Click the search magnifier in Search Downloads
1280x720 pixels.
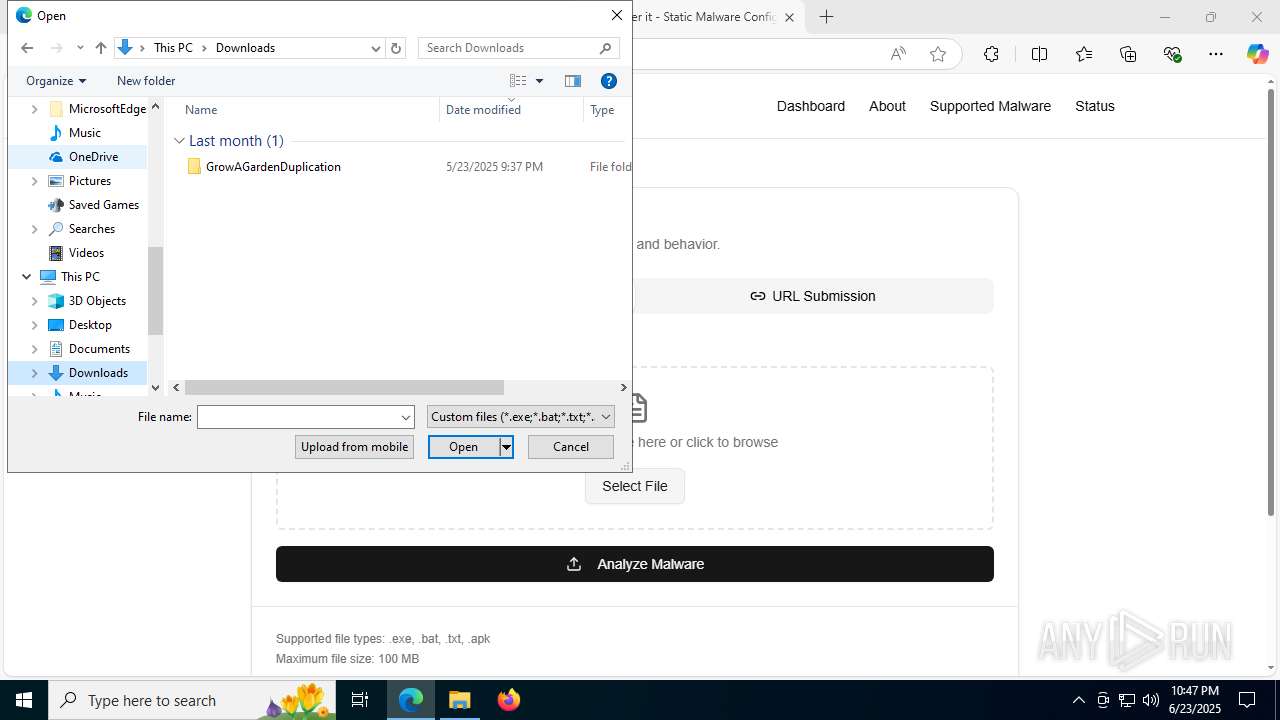(x=606, y=48)
